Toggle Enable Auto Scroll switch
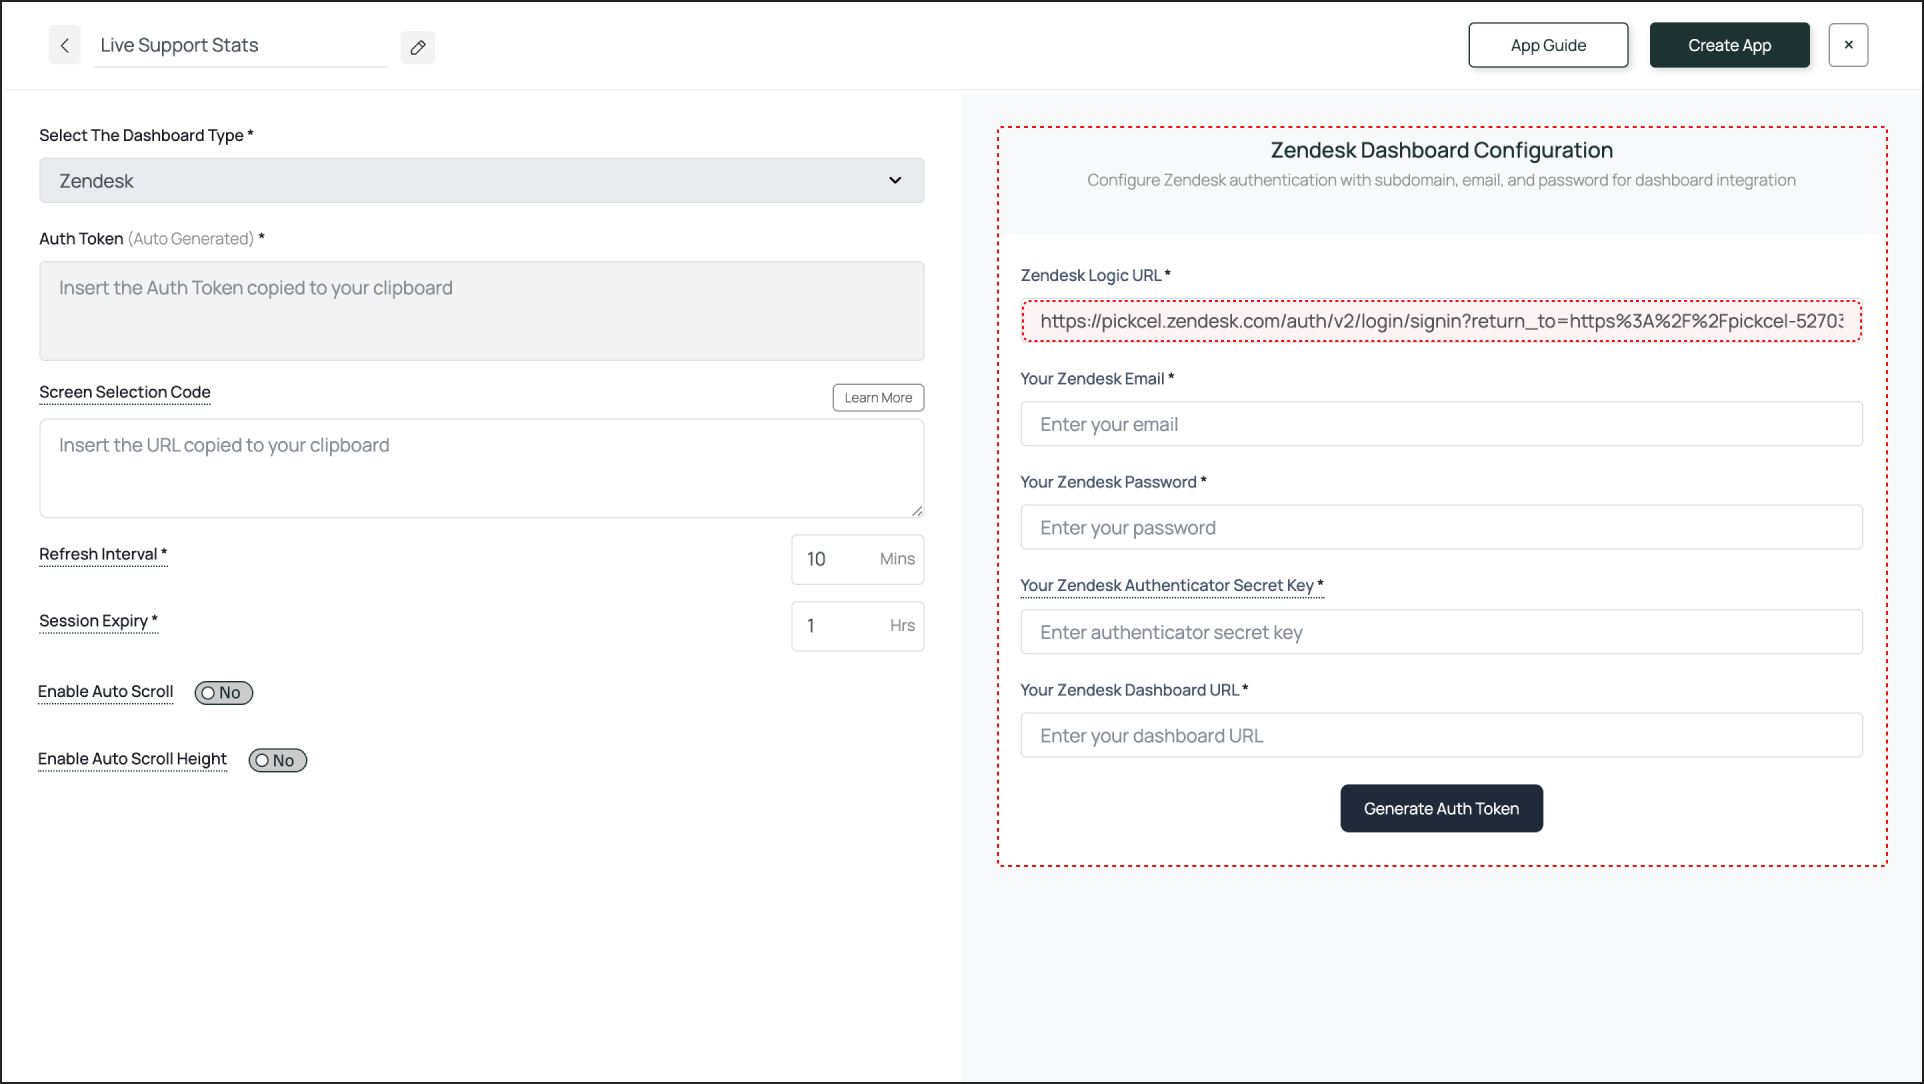The height and width of the screenshot is (1084, 1924). [224, 693]
